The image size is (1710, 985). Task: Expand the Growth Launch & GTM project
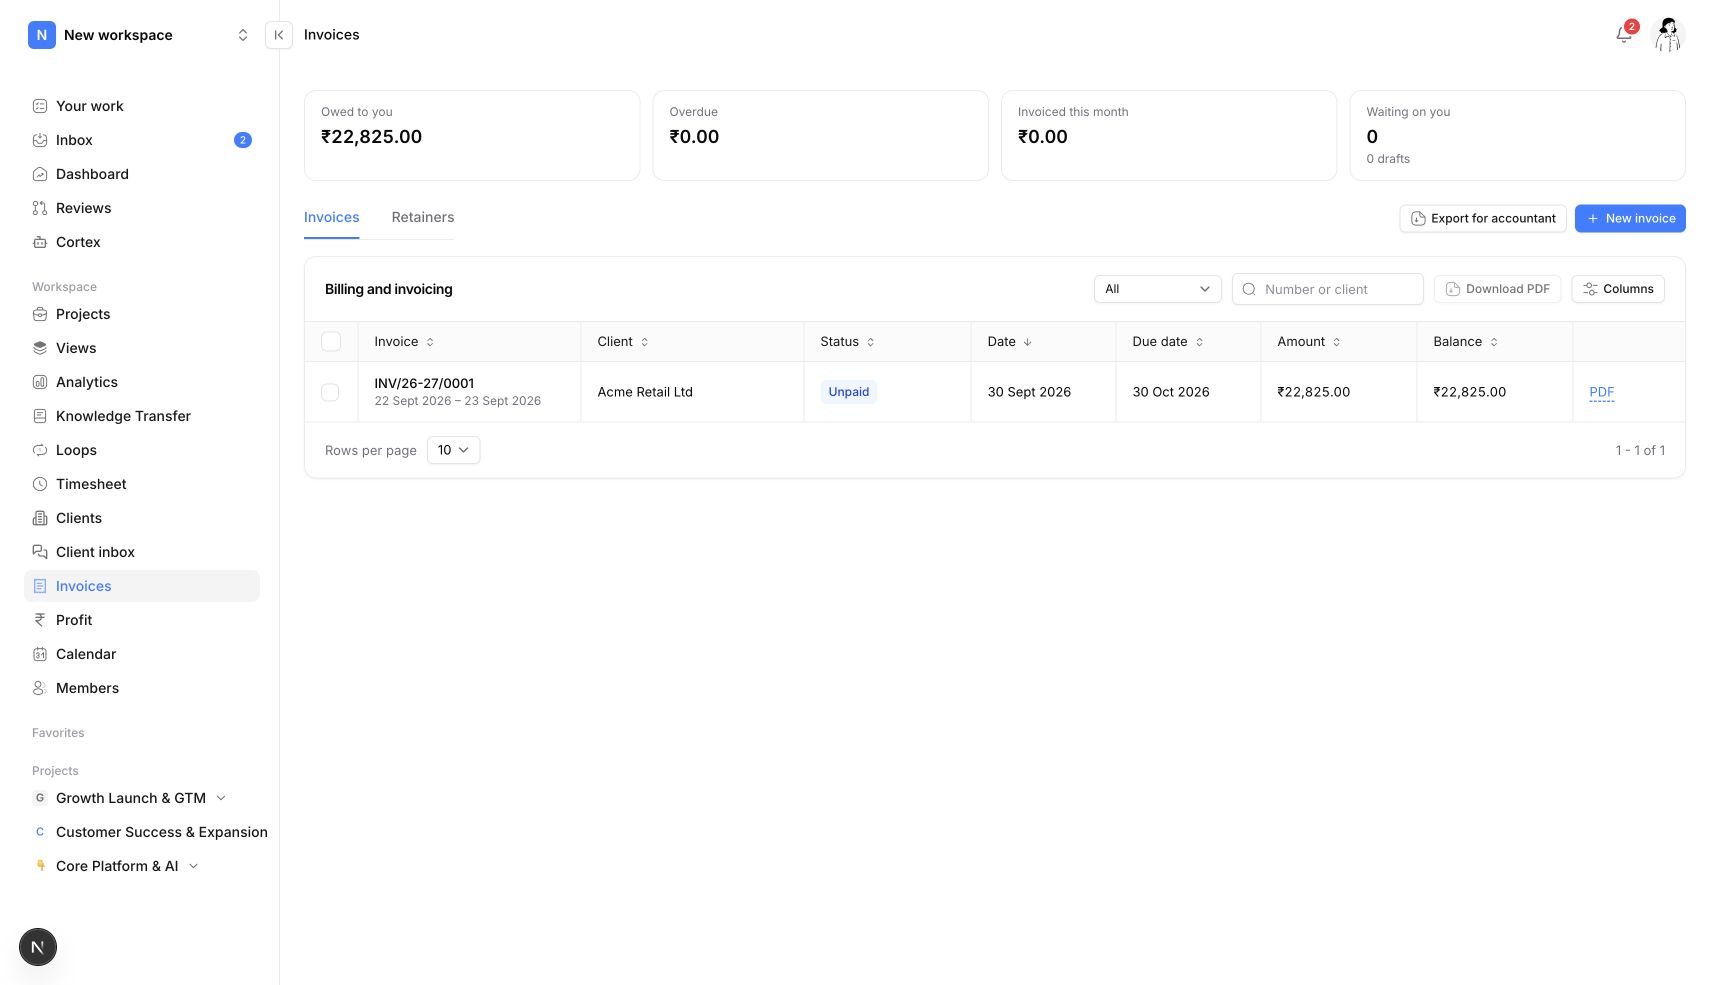(x=221, y=798)
